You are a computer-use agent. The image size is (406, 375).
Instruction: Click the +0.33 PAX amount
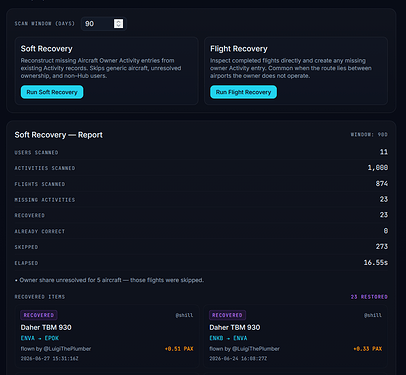pos(367,349)
